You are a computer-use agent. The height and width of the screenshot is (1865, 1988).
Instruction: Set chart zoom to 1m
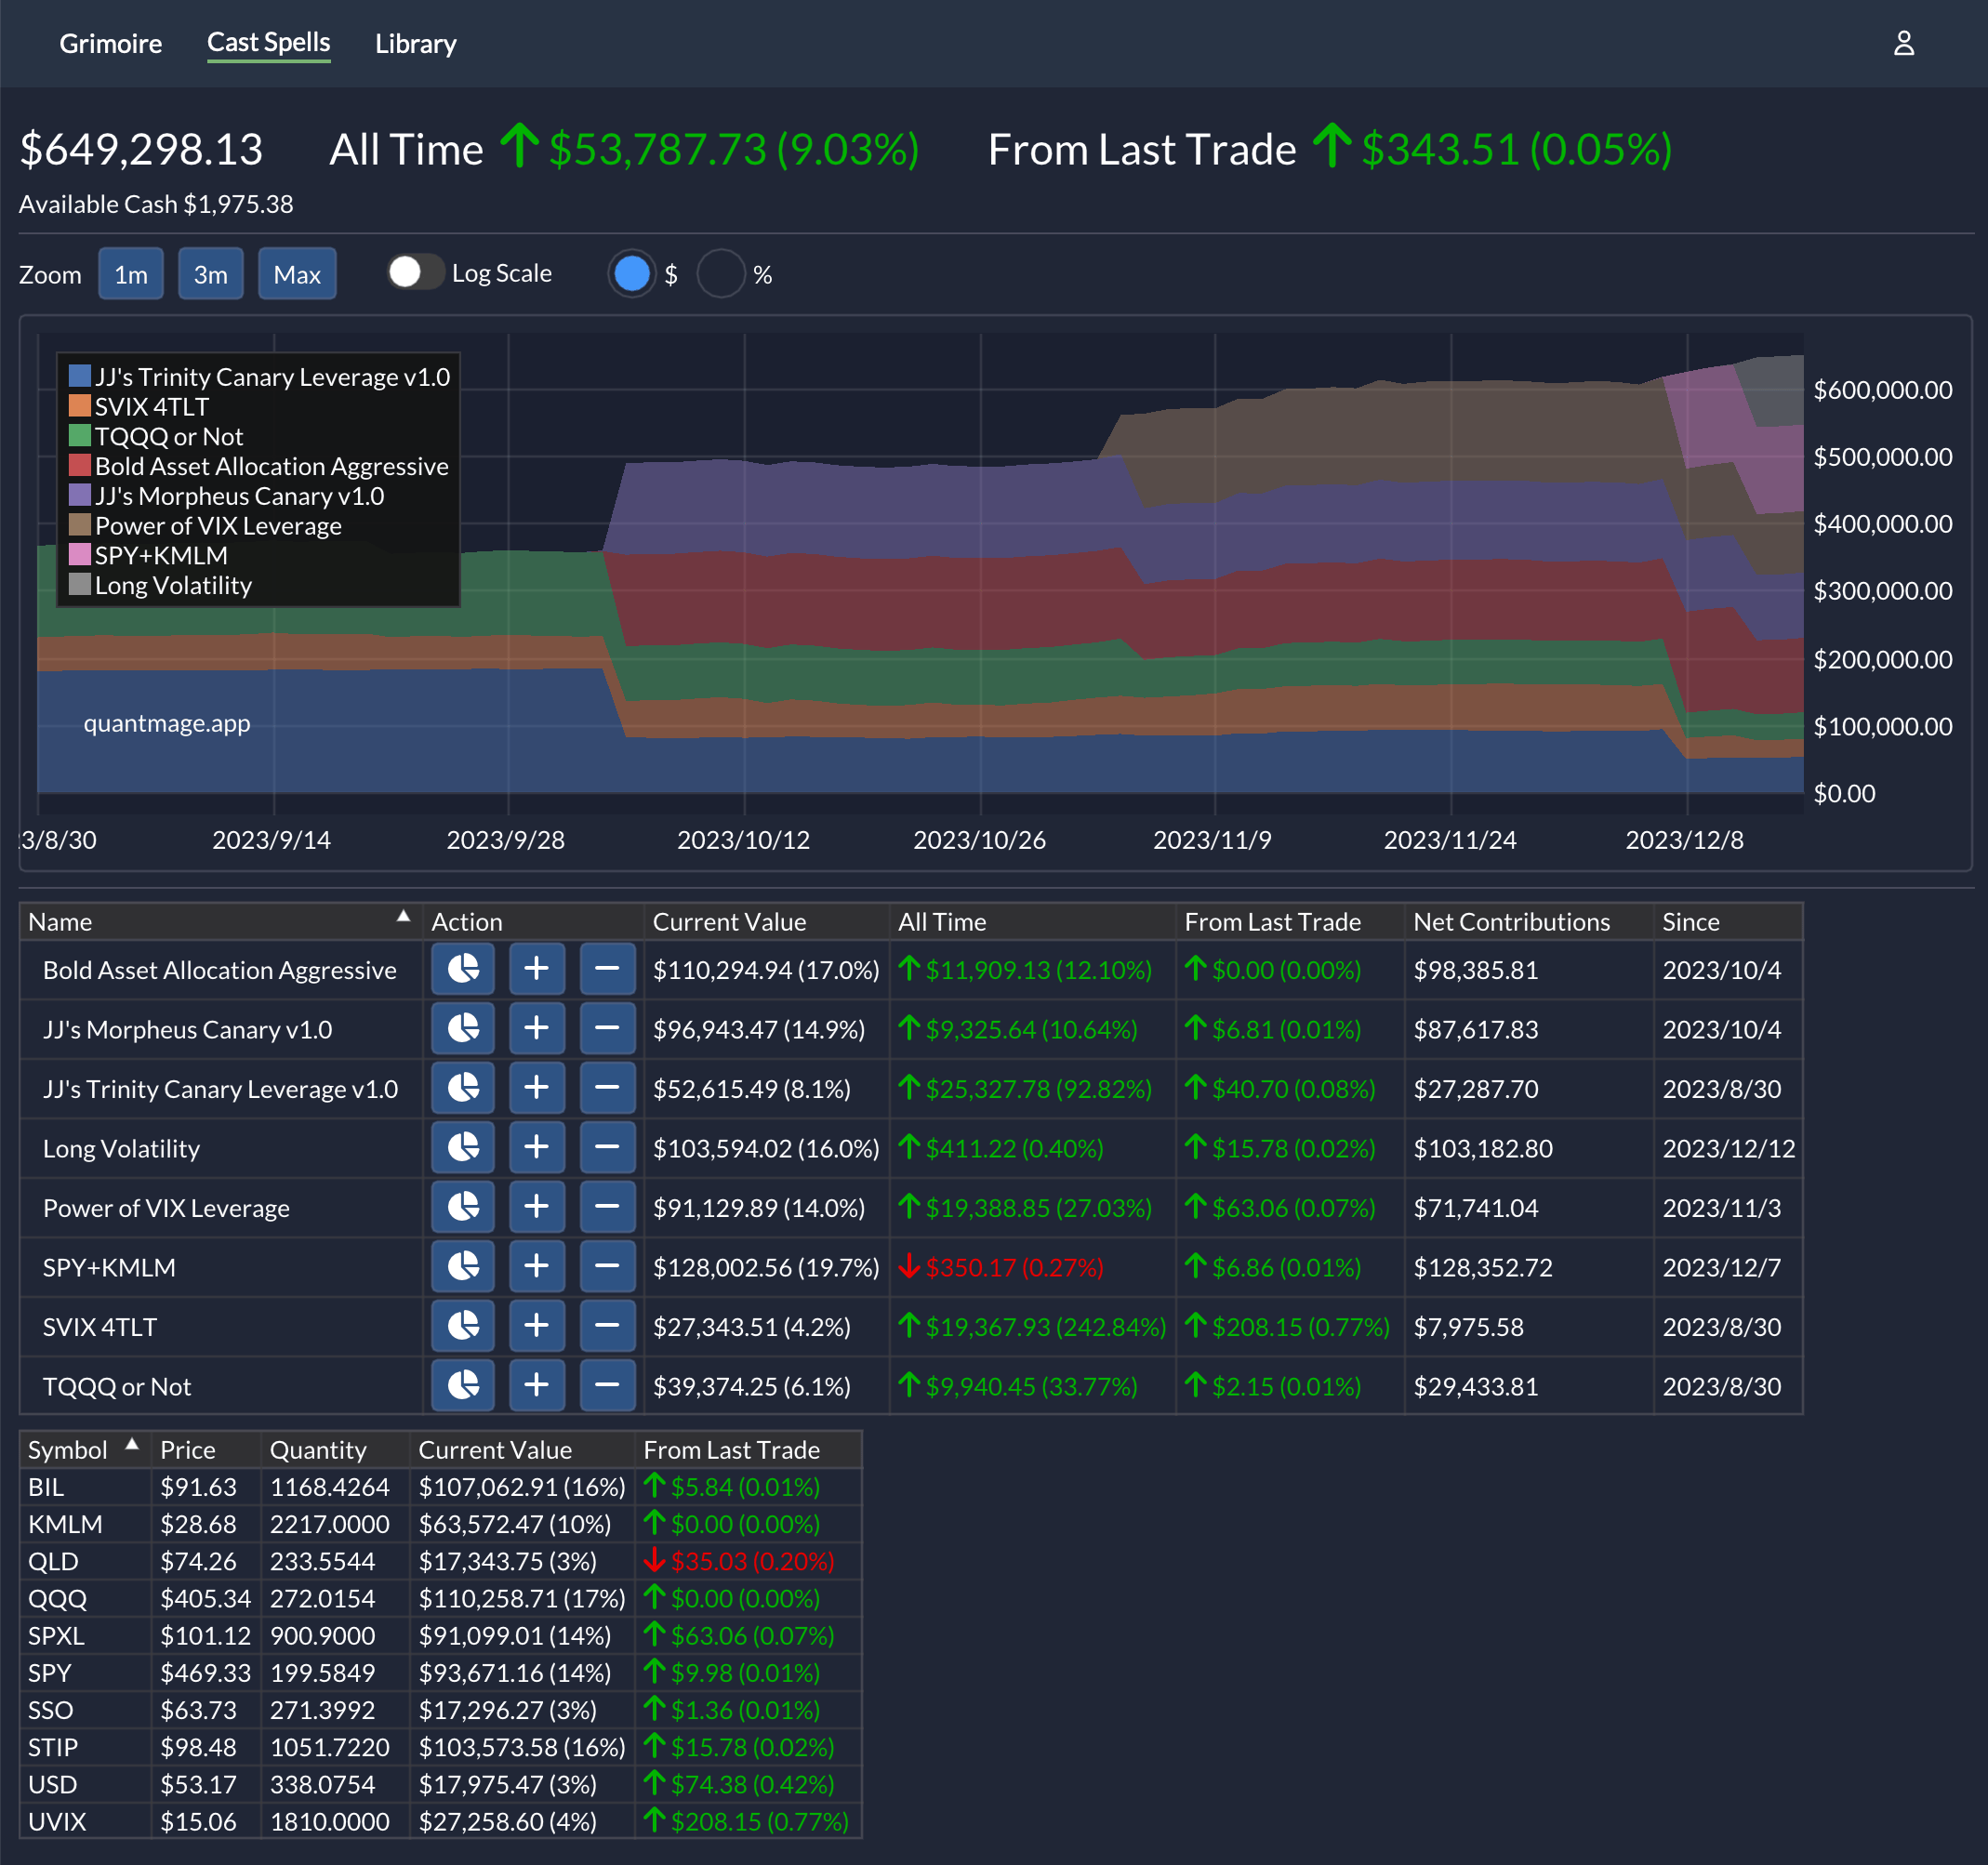click(131, 274)
